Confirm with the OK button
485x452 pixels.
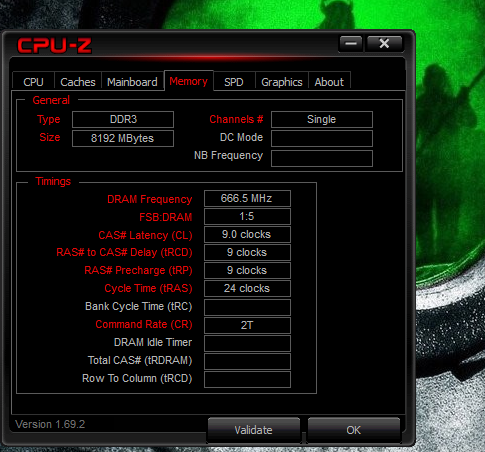coord(353,430)
